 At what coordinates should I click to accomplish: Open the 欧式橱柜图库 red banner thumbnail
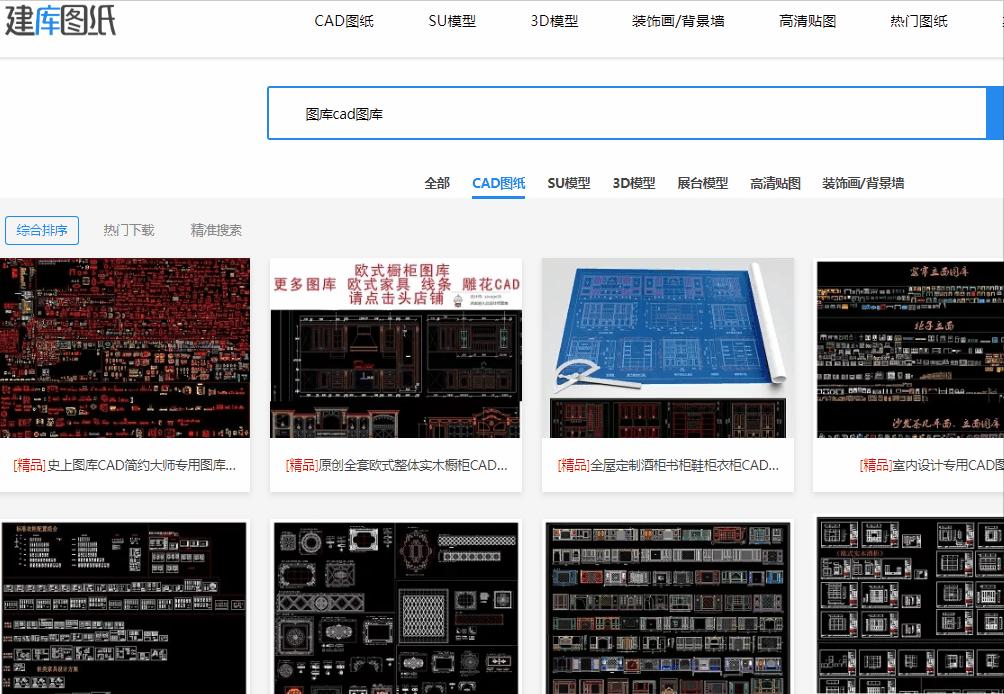(395, 348)
